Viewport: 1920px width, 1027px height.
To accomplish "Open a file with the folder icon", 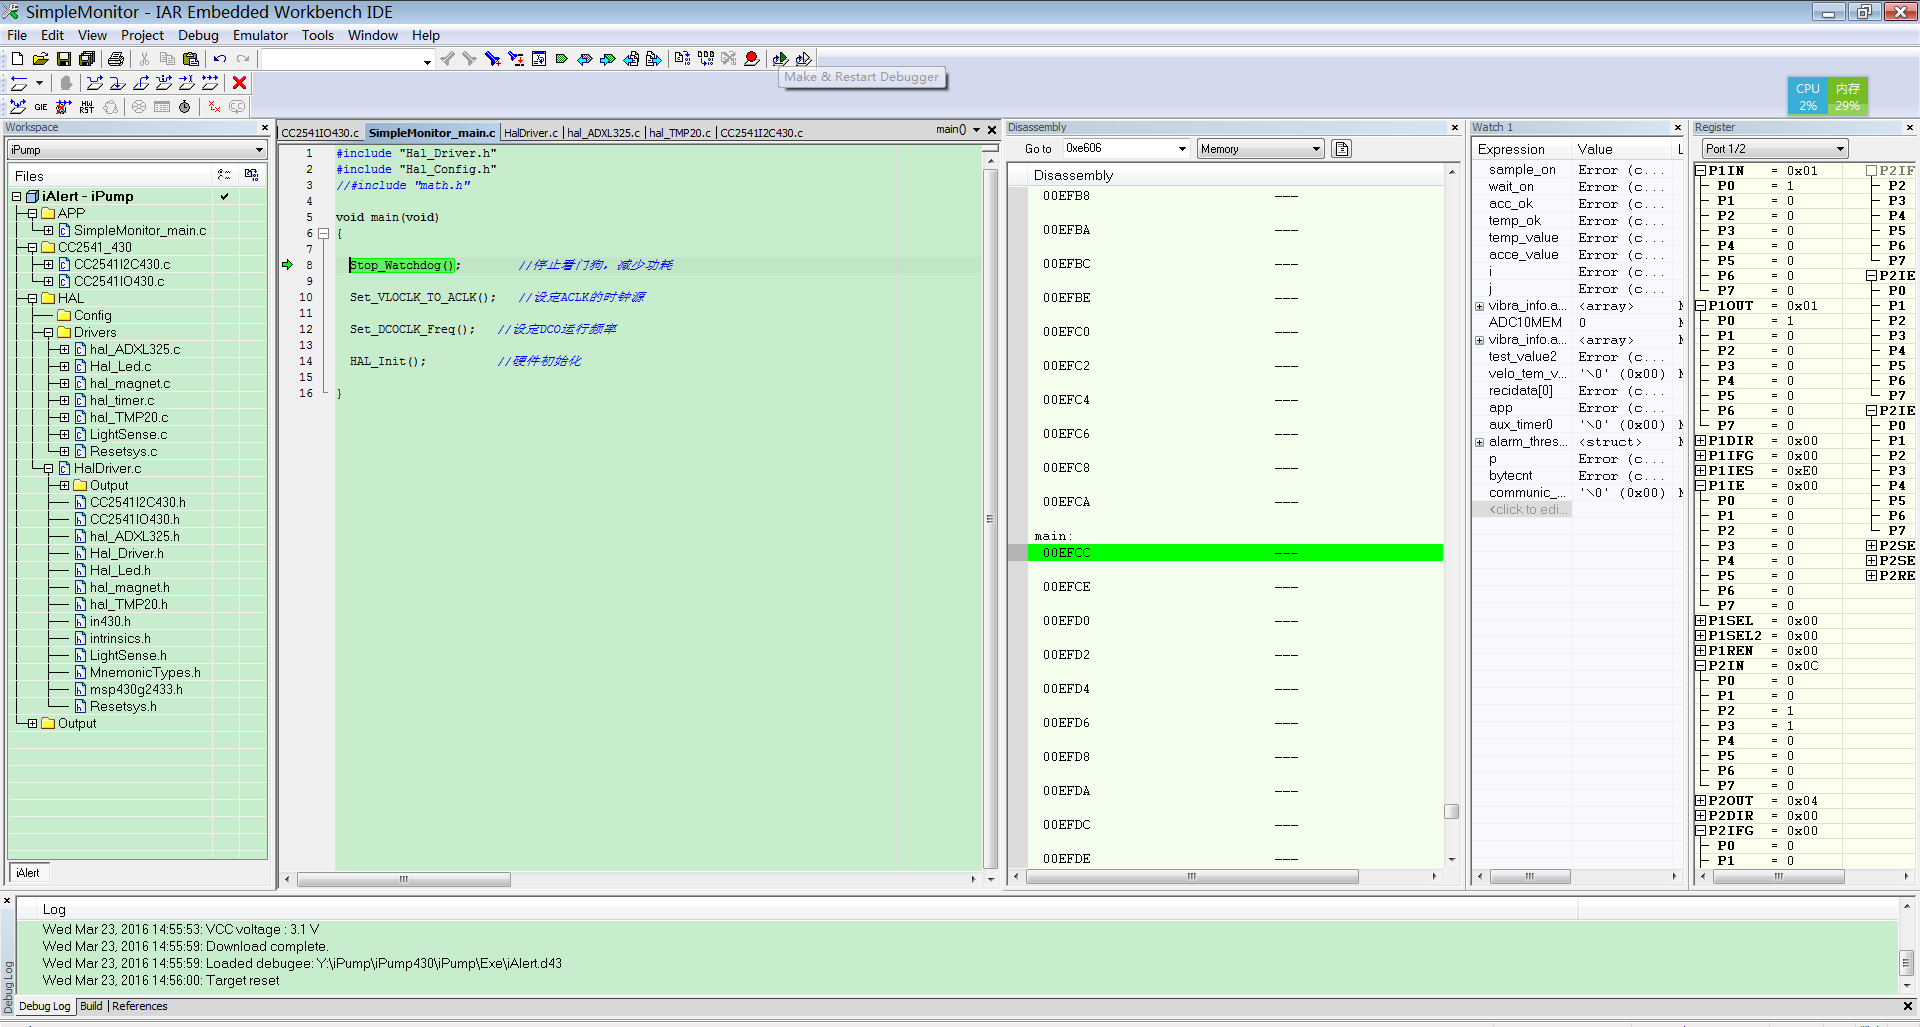I will tap(41, 59).
